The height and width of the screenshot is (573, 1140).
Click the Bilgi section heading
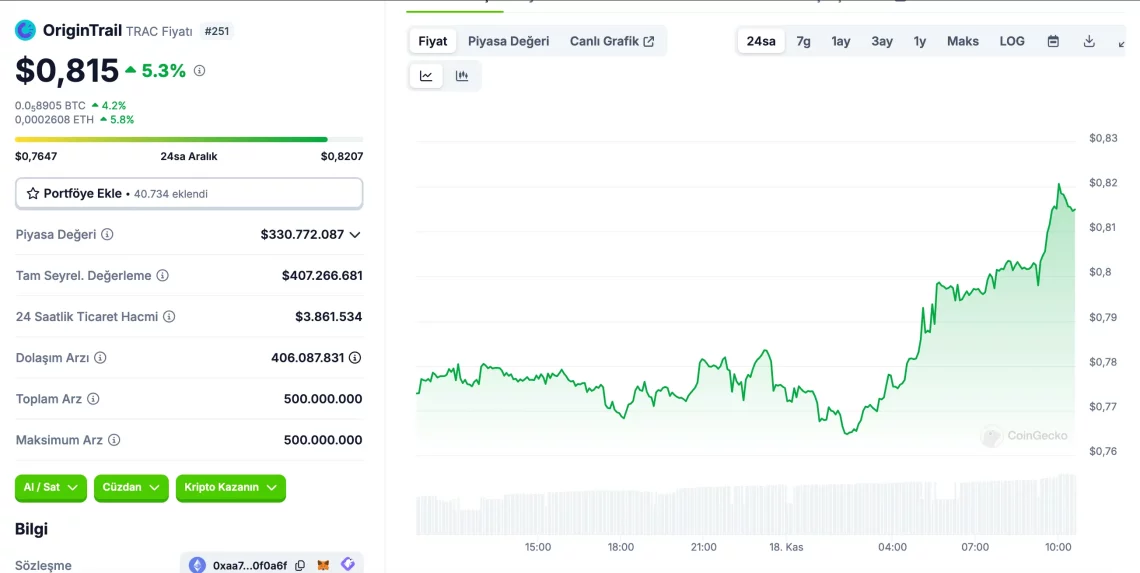pyautogui.click(x=31, y=529)
